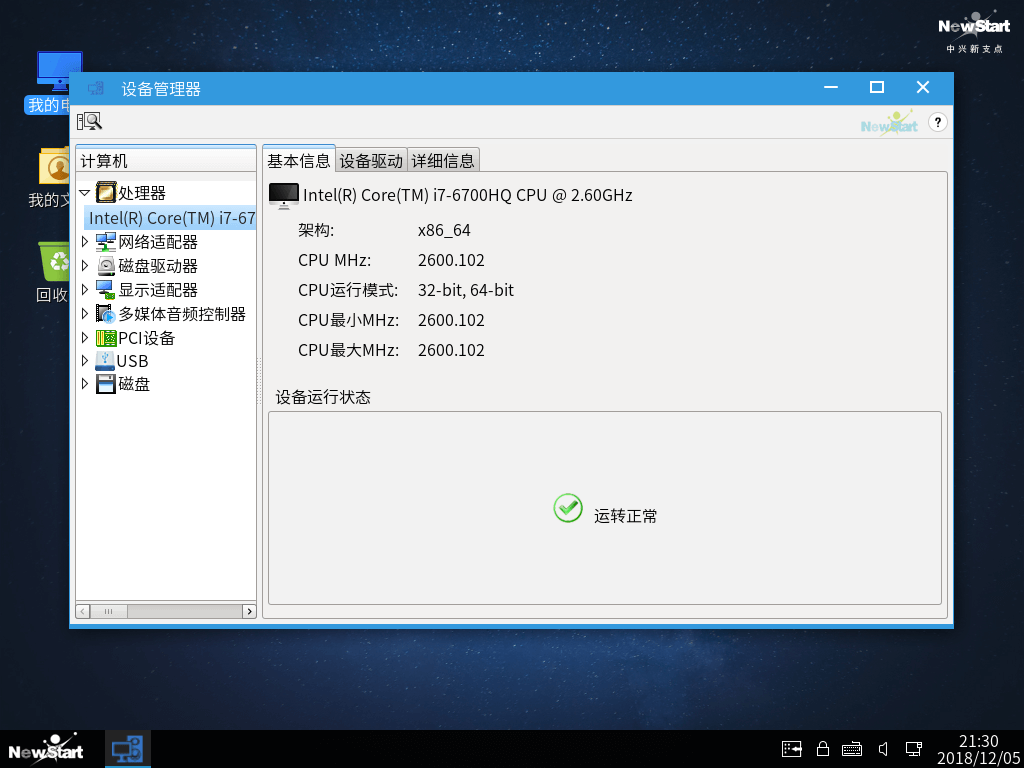The image size is (1024, 768).
Task: Click the 显示适配器 display adapter icon
Action: coord(106,290)
